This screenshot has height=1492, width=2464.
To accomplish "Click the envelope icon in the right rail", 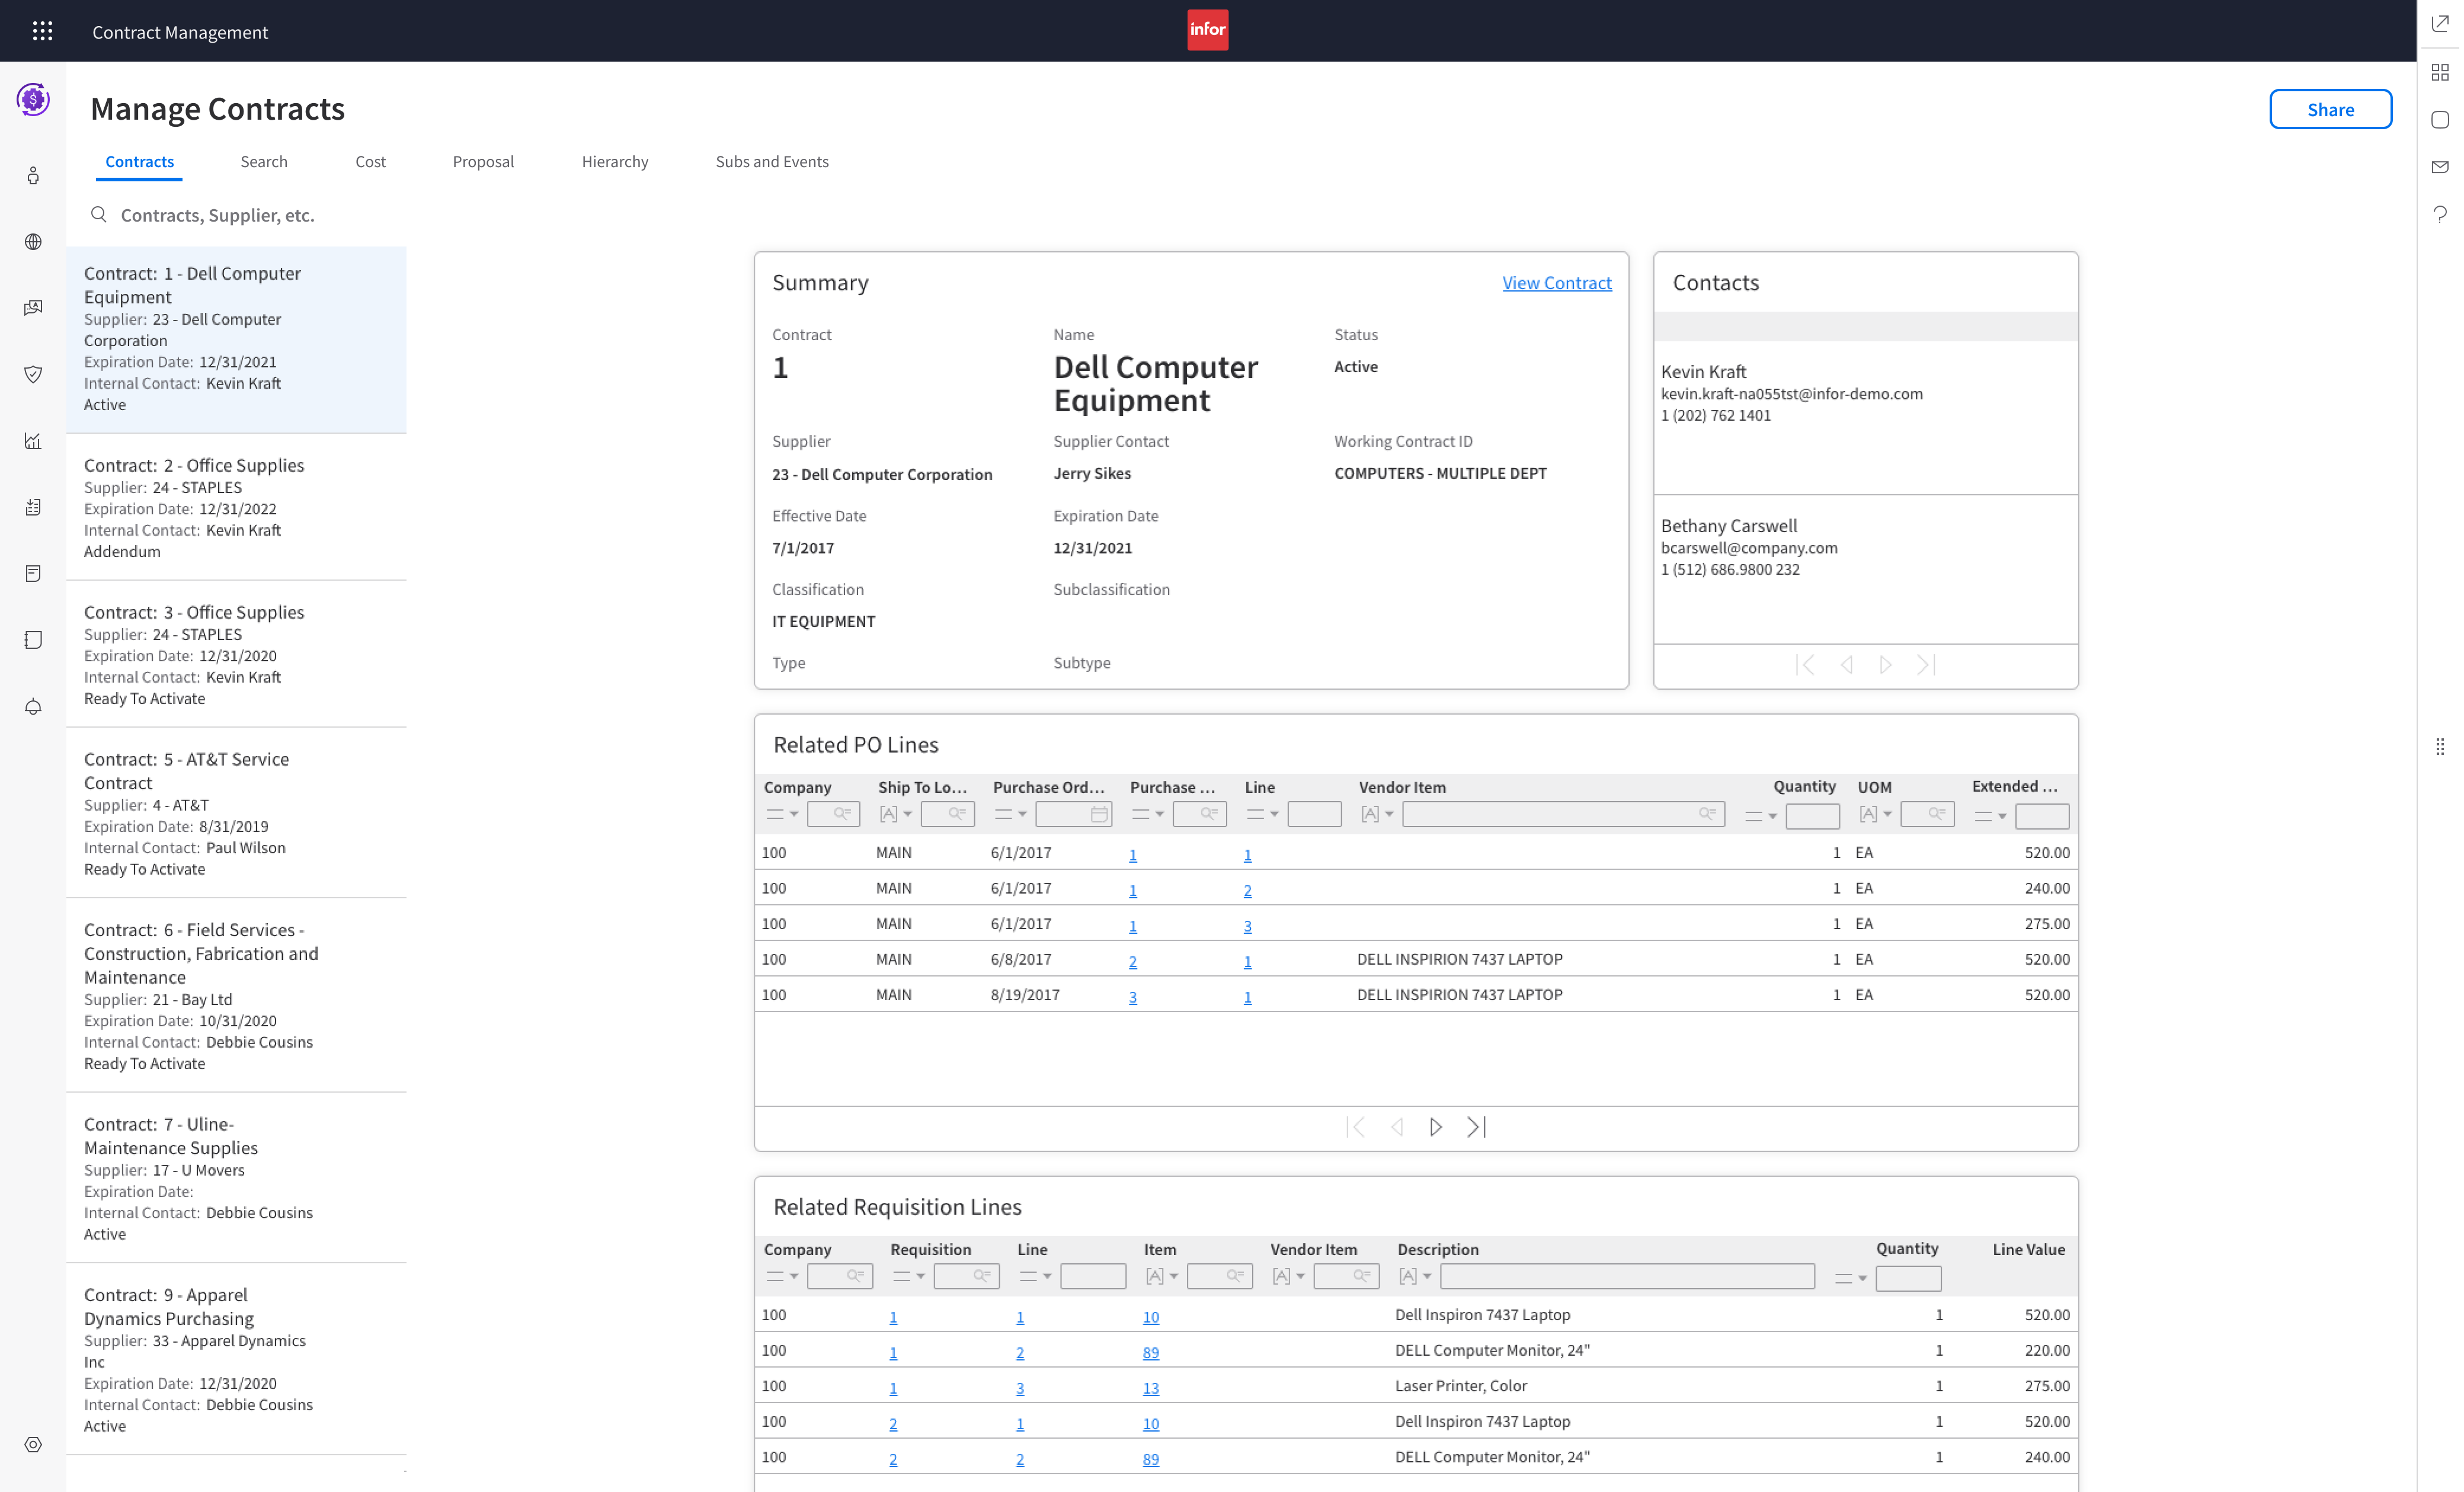I will pyautogui.click(x=2440, y=167).
